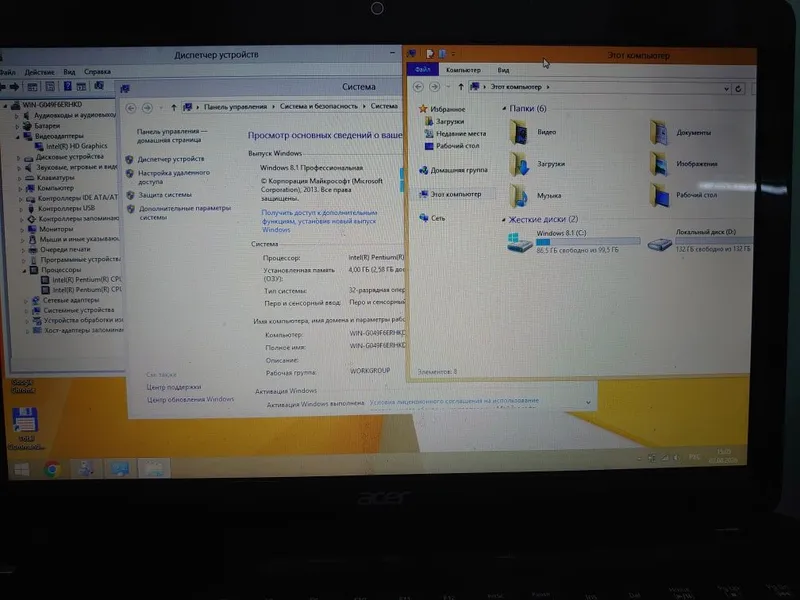Viewport: 800px width, 600px height.
Task: Select Этот компьютер in sidebar
Action: (x=450, y=194)
